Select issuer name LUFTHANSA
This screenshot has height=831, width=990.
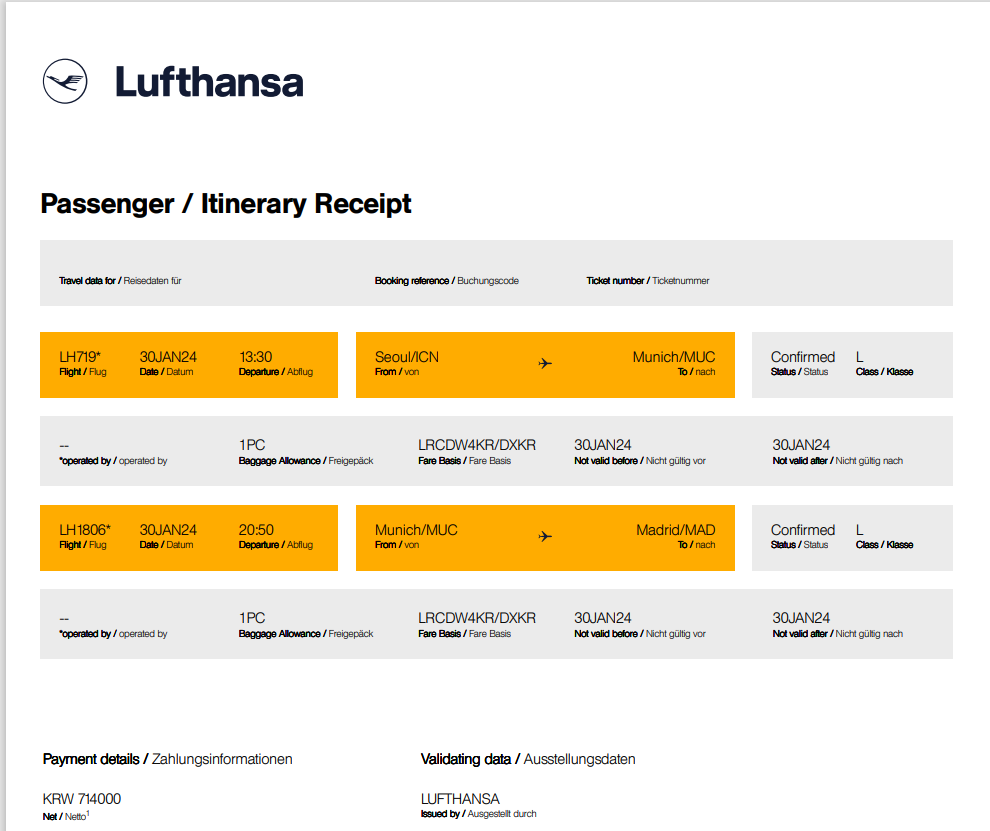460,799
